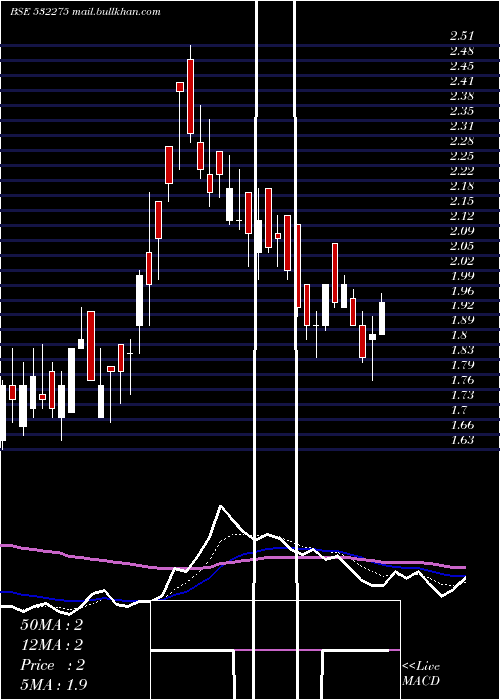Click the 2.09 price label
Image resolution: width=500 pixels, height=700 pixels.
pyautogui.click(x=462, y=231)
